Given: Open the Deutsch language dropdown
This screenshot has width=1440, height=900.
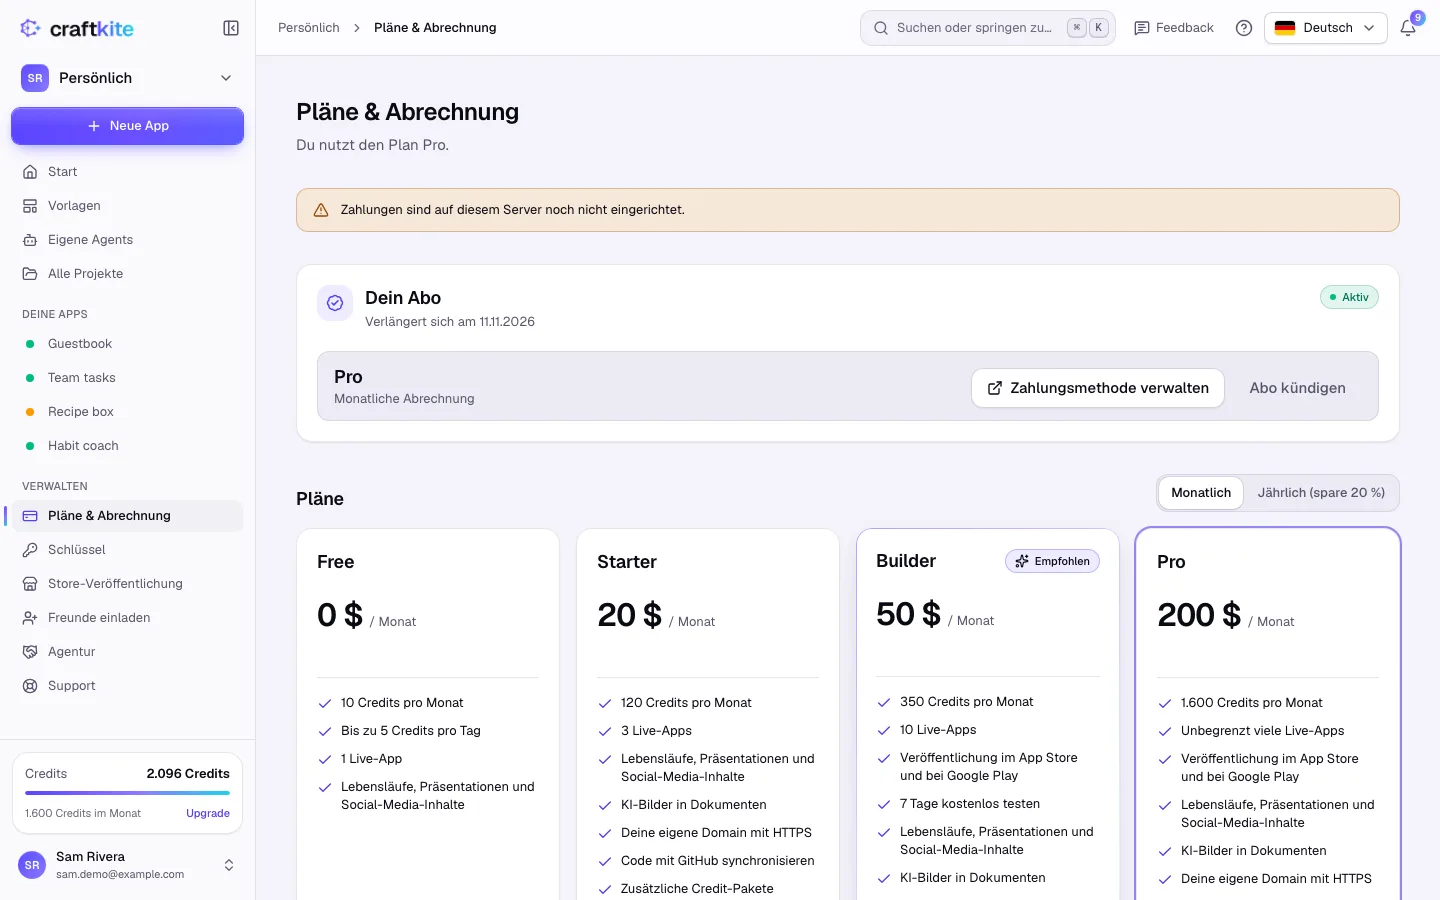Looking at the screenshot, I should (1326, 28).
